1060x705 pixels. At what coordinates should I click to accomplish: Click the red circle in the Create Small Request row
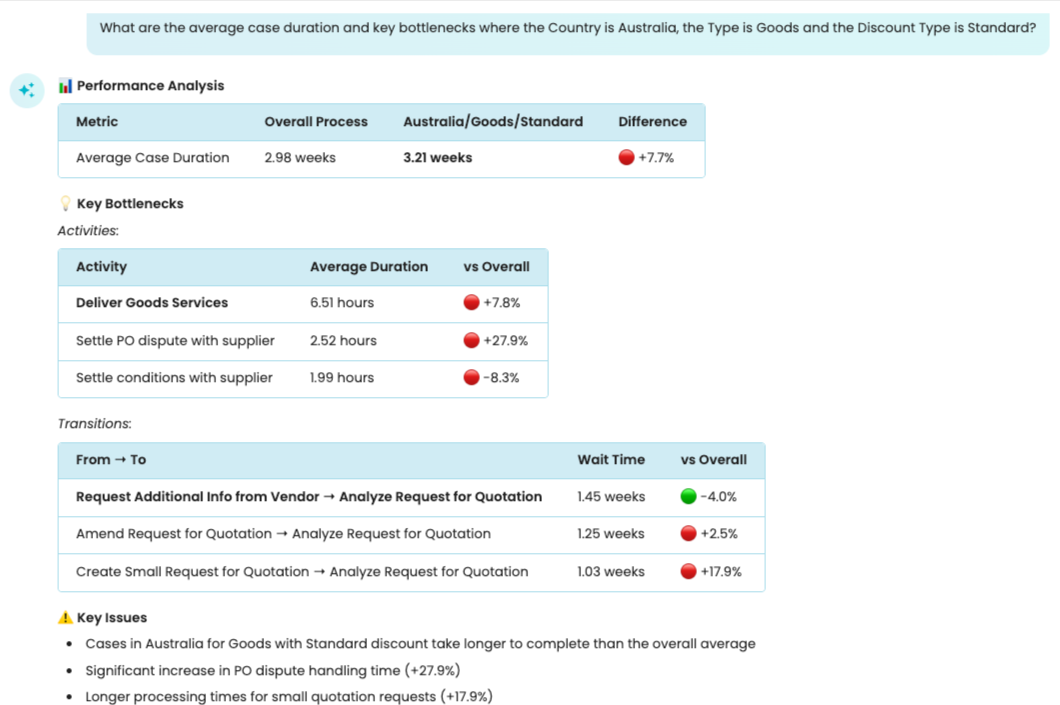(x=688, y=572)
